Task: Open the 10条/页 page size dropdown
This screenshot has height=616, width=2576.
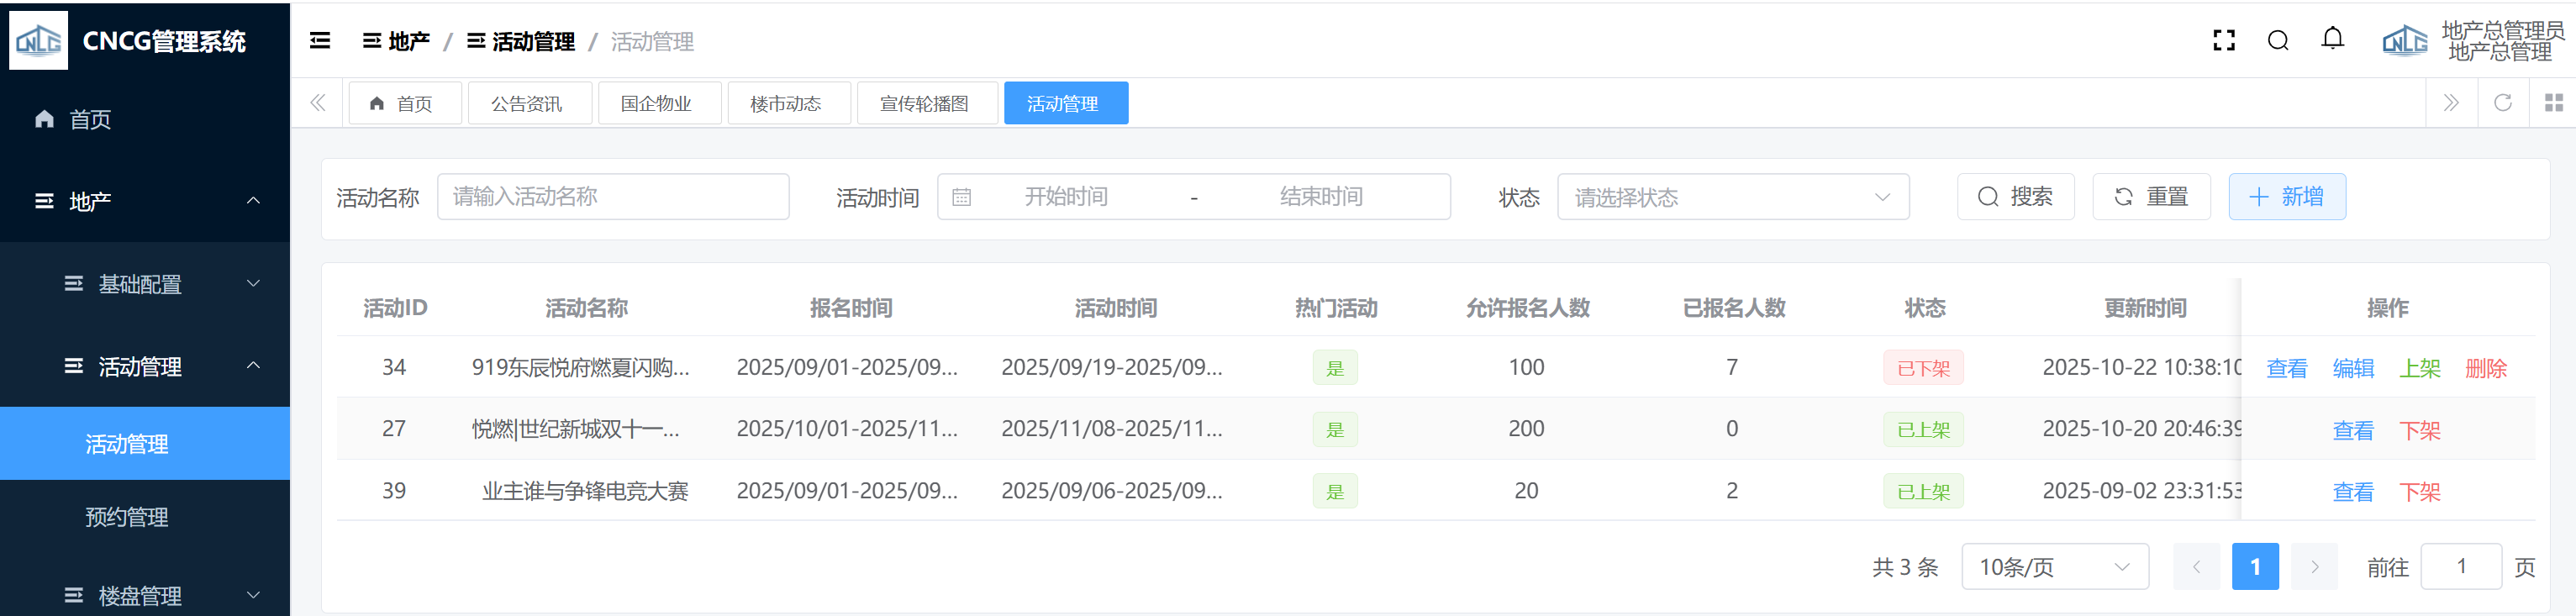Action: pos(2054,567)
